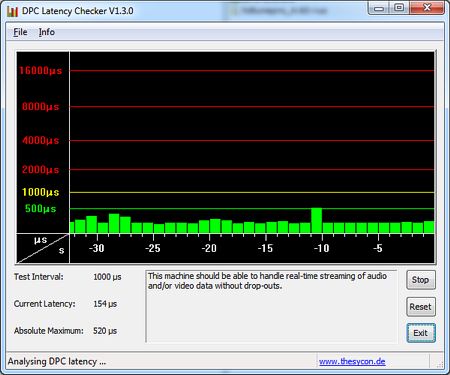The width and height of the screenshot is (450, 375).
Task: Click the 8000µs axis label
Action: pos(40,107)
